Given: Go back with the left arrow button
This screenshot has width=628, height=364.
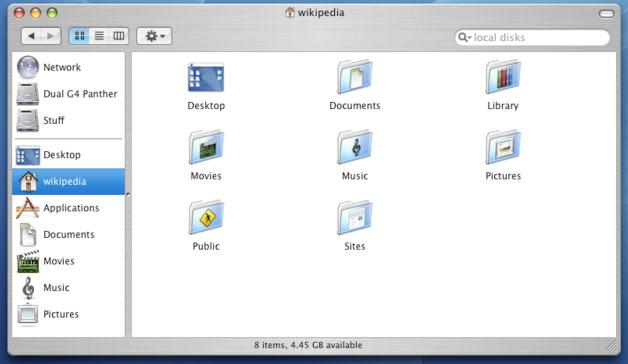Looking at the screenshot, I should tap(31, 36).
